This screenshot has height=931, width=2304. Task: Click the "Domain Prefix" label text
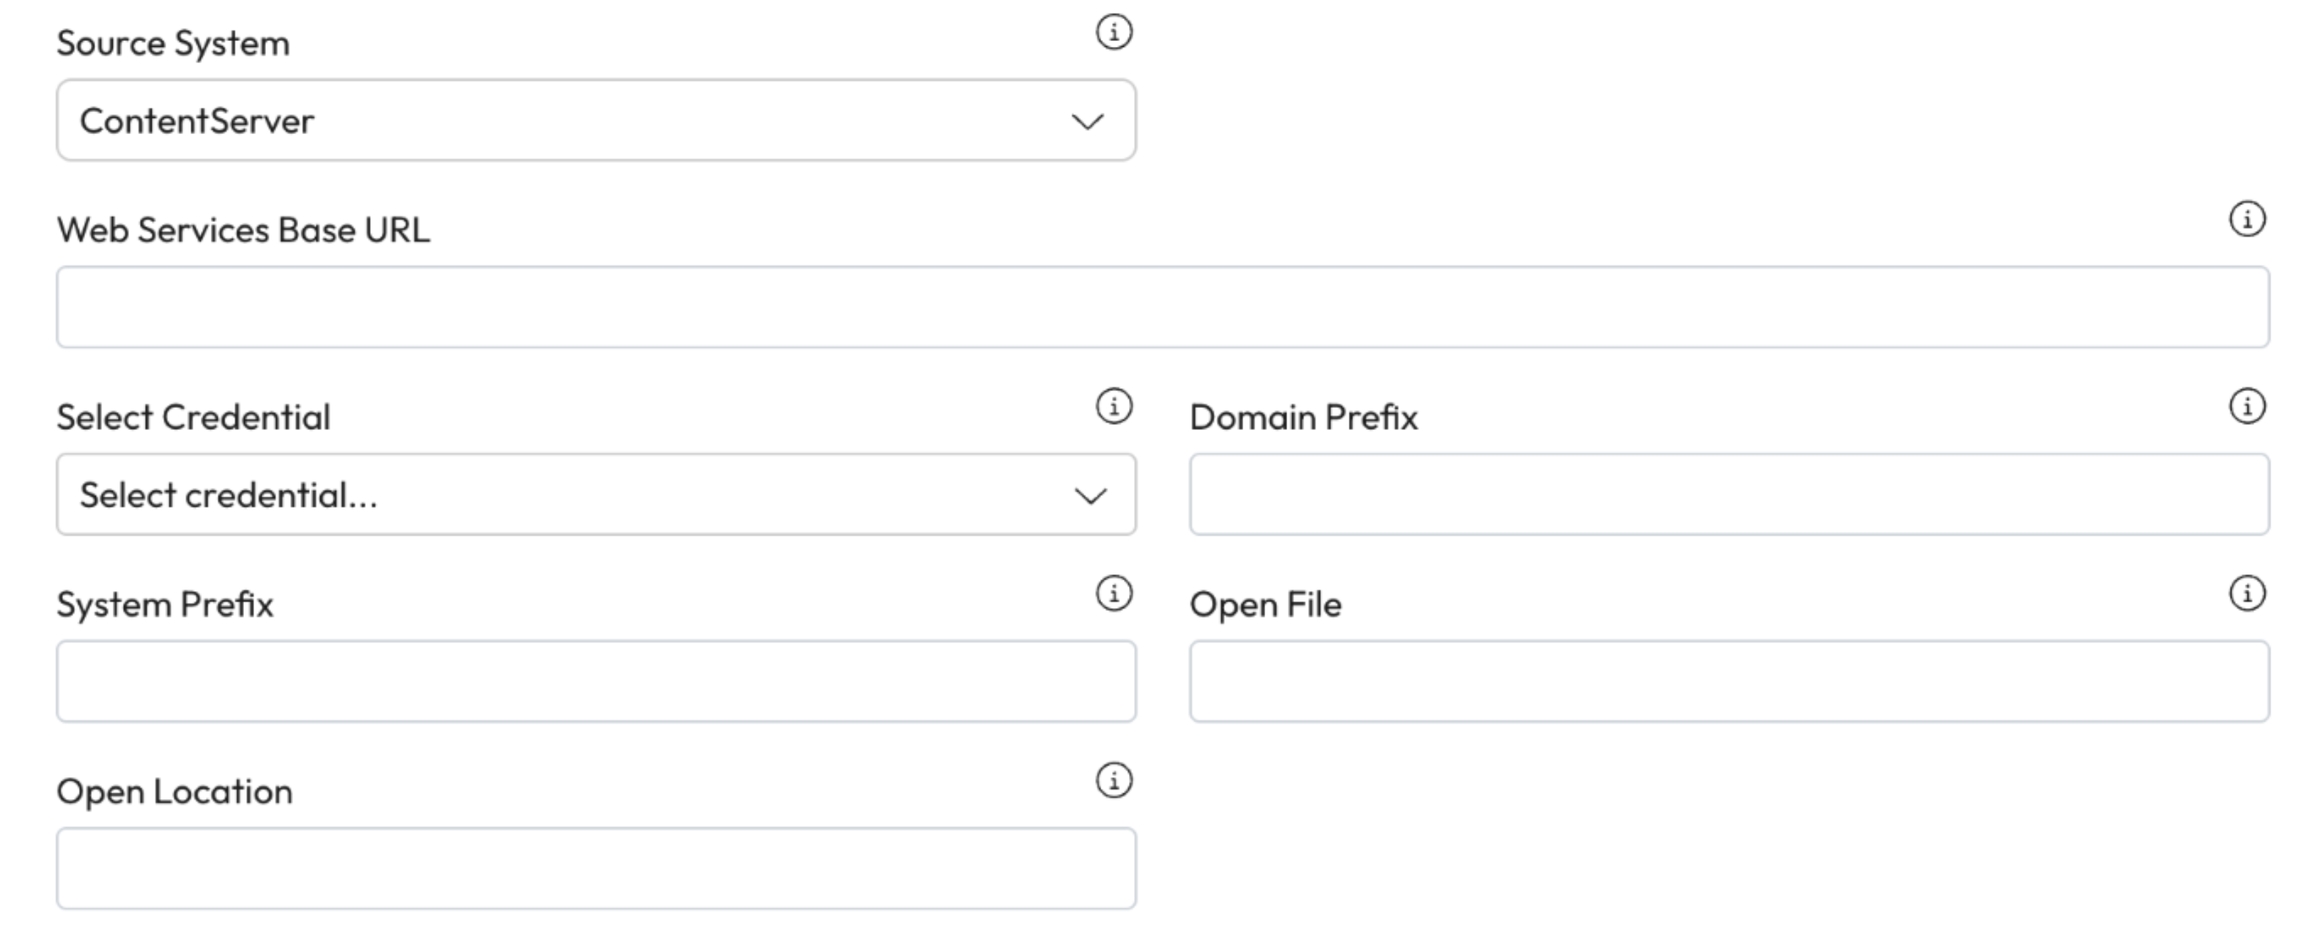1303,418
